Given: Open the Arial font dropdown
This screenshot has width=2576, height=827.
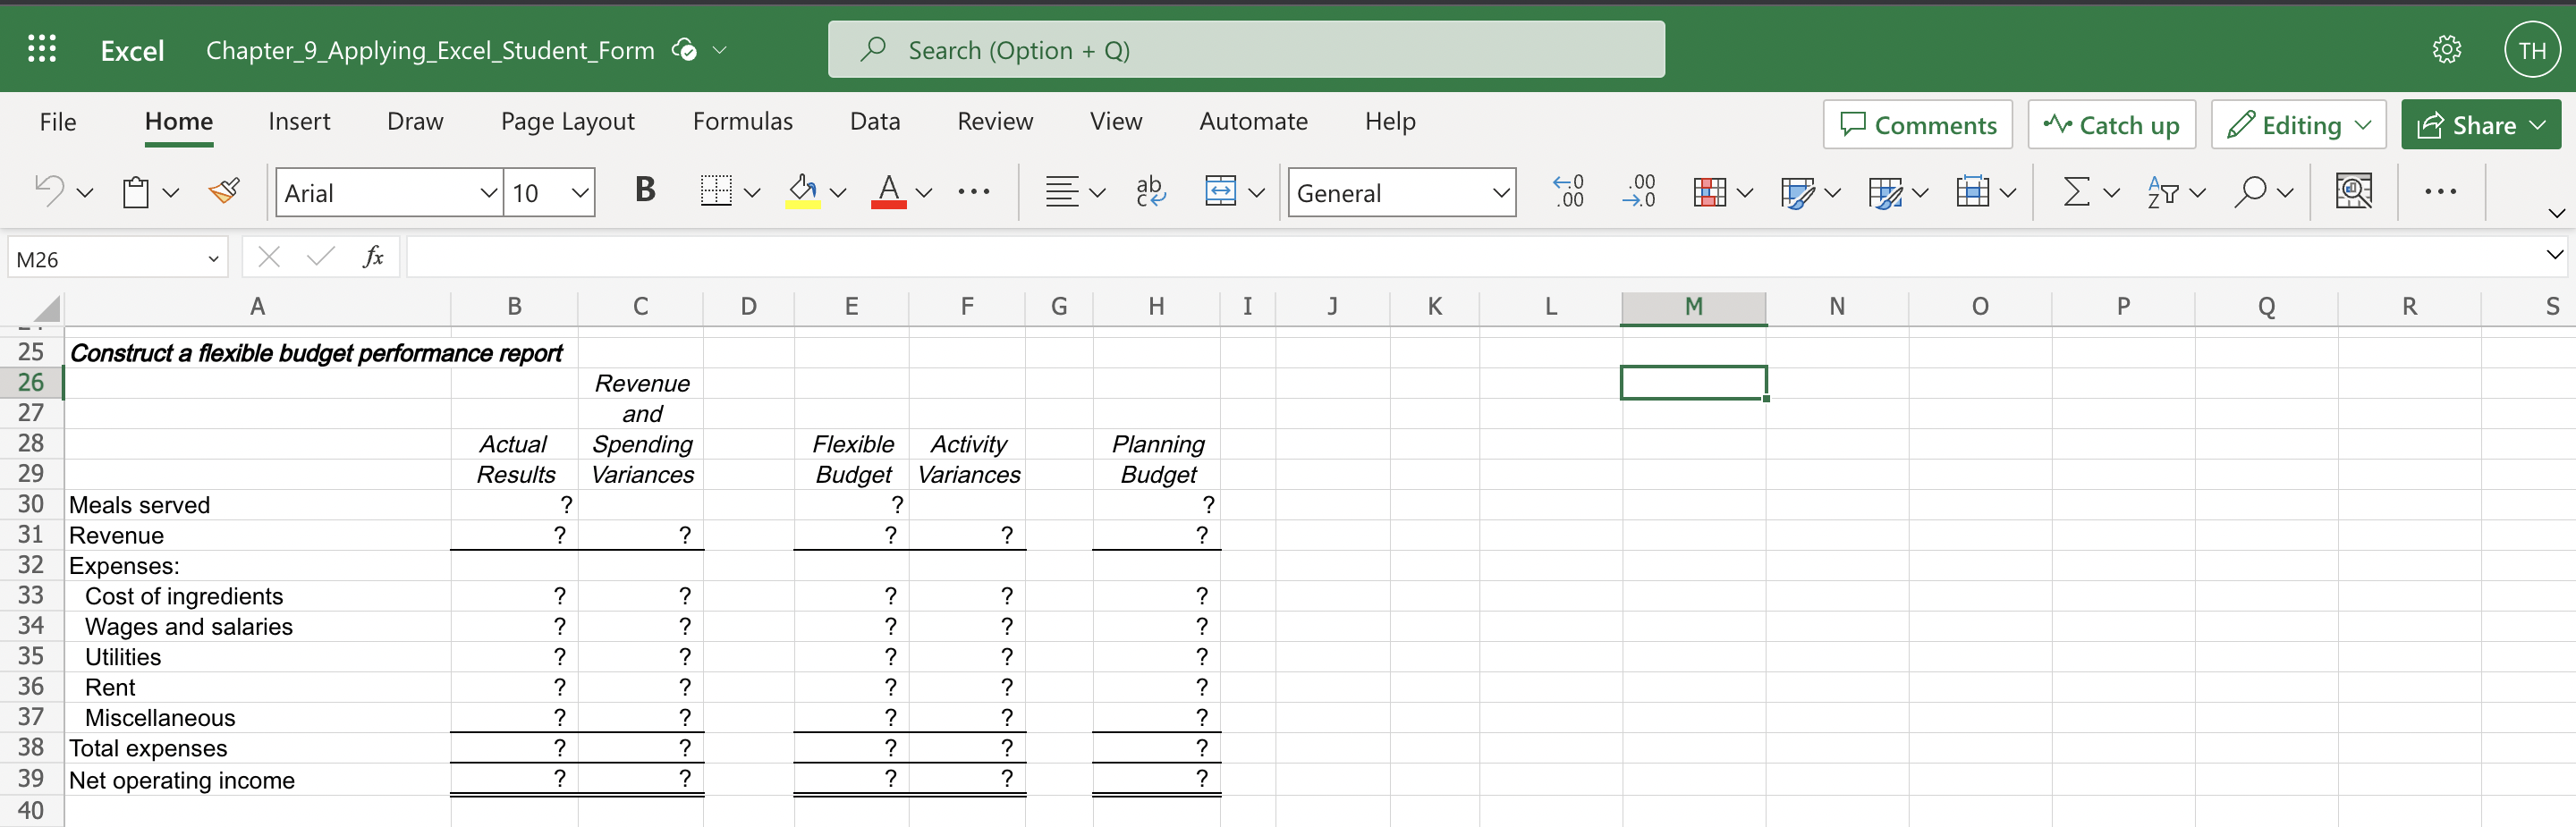Looking at the screenshot, I should coord(488,192).
